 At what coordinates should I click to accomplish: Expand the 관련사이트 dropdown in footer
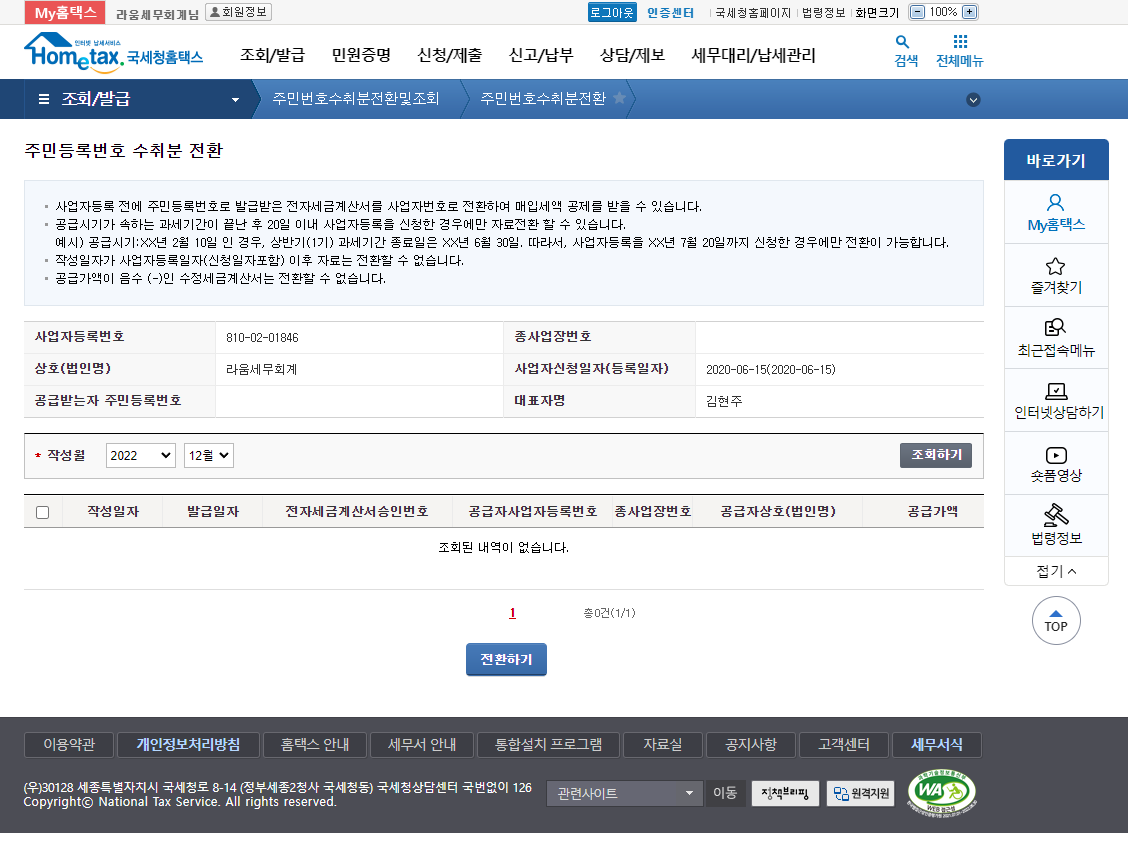624,793
